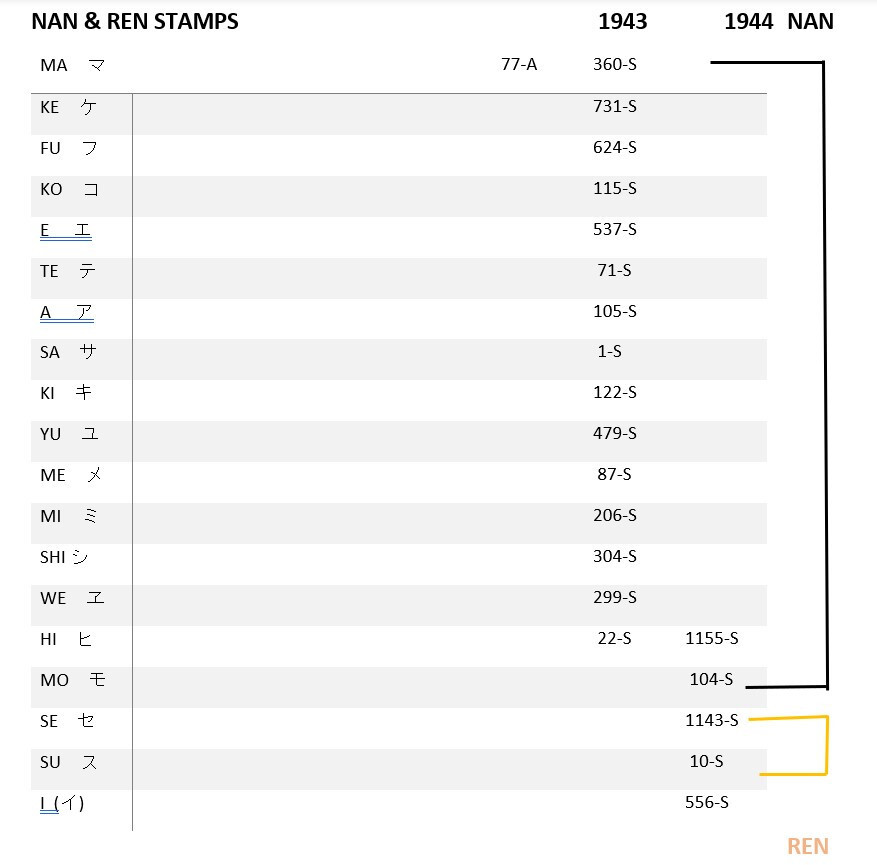
Task: Click the '1-S' entry in SA row
Action: (609, 352)
